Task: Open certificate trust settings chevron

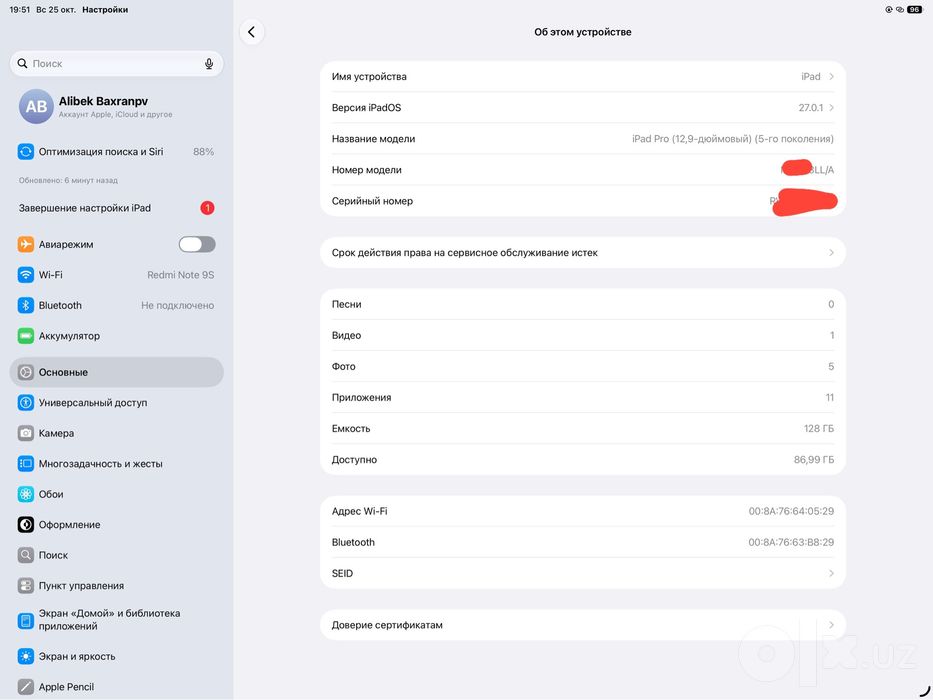Action: pos(831,625)
